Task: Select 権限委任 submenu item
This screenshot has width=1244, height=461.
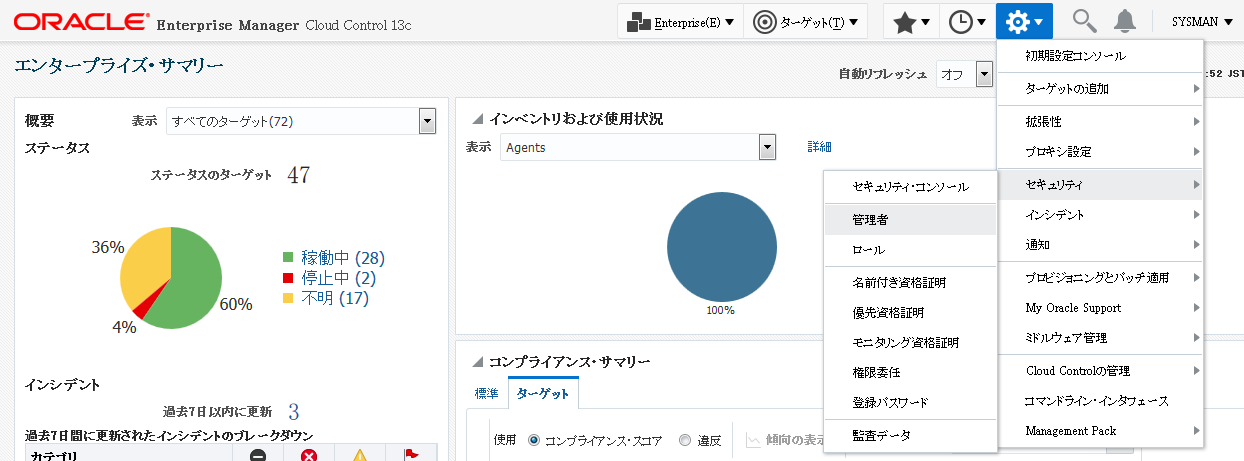Action: click(910, 373)
